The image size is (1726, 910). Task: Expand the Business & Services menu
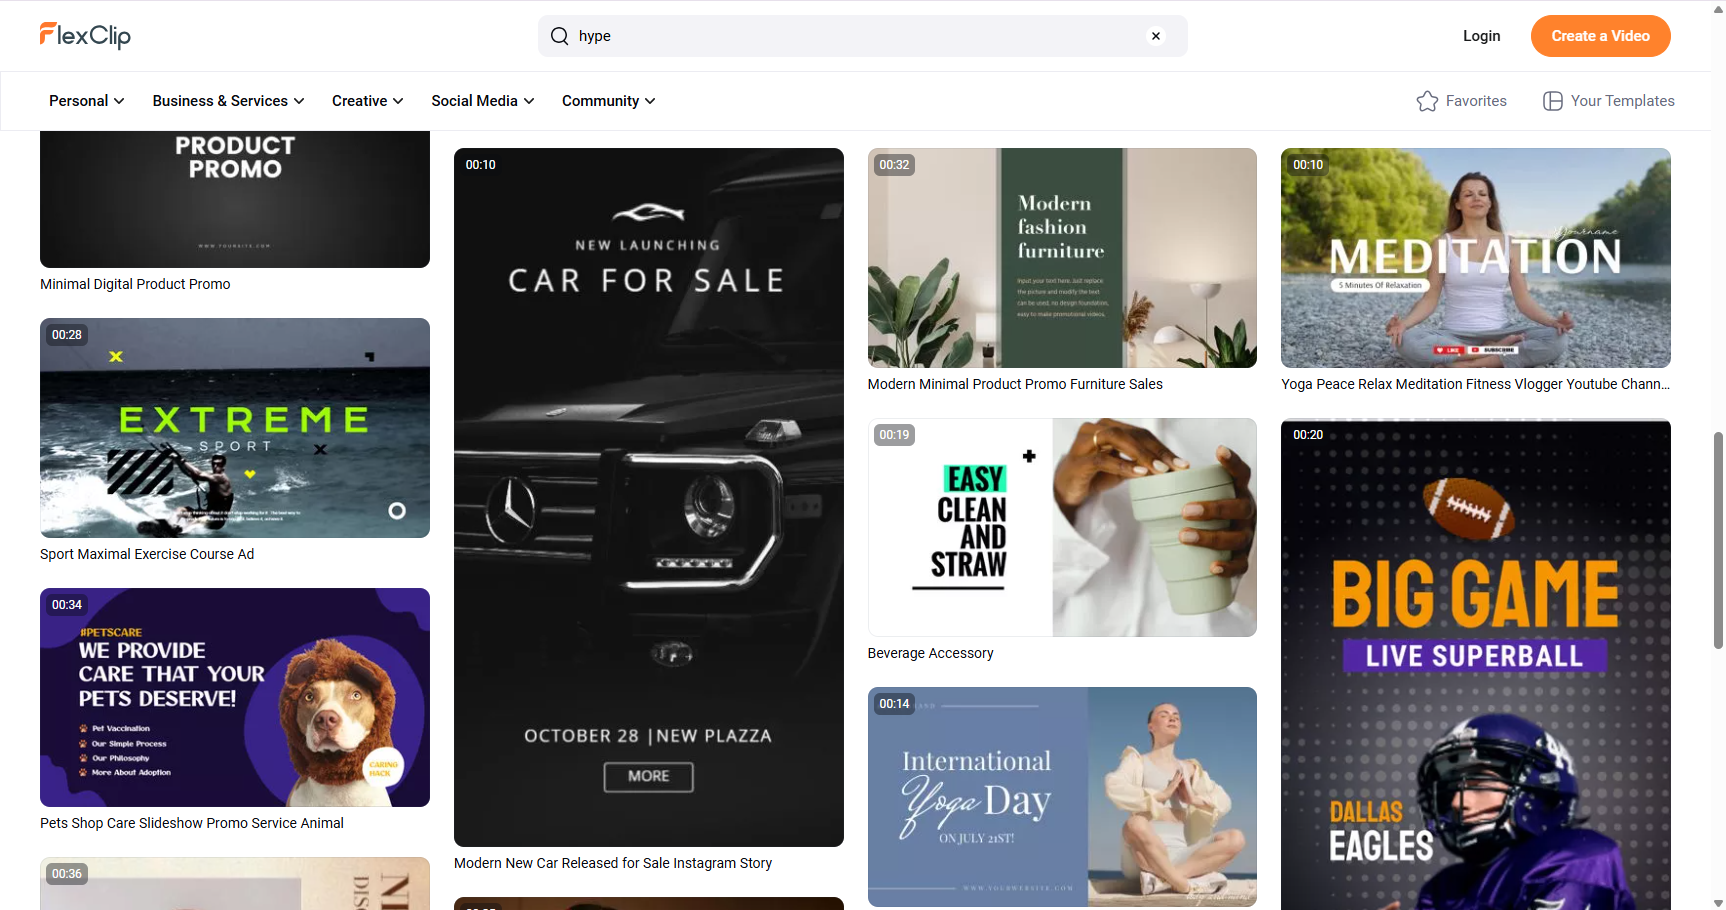click(x=228, y=101)
